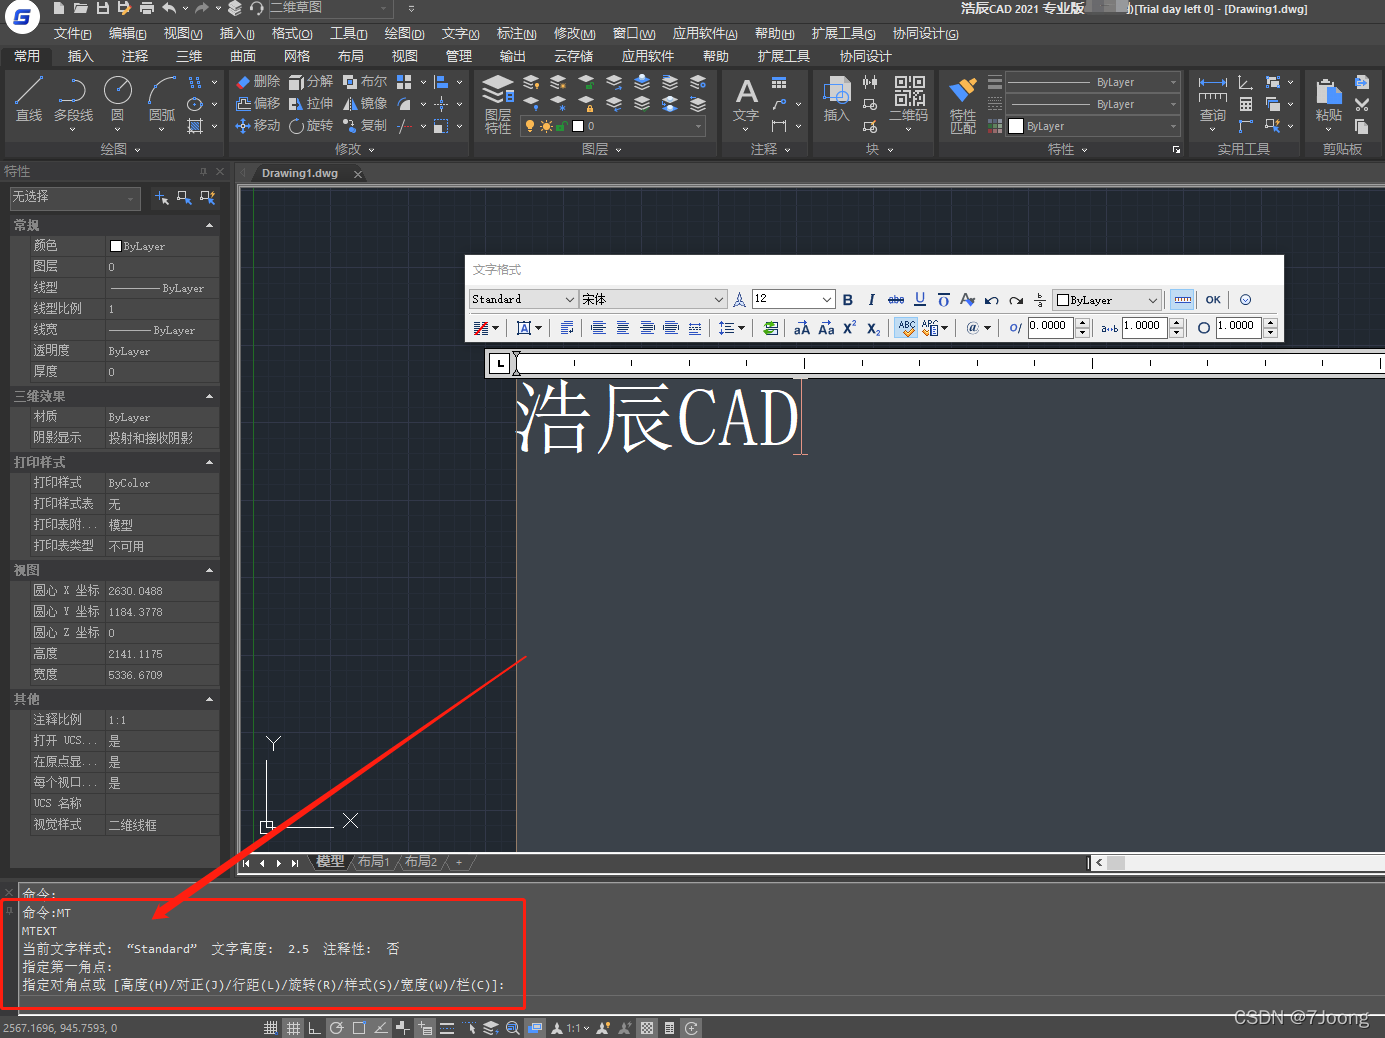
Task: Click the 特性匹配 match properties tool
Action: click(962, 104)
